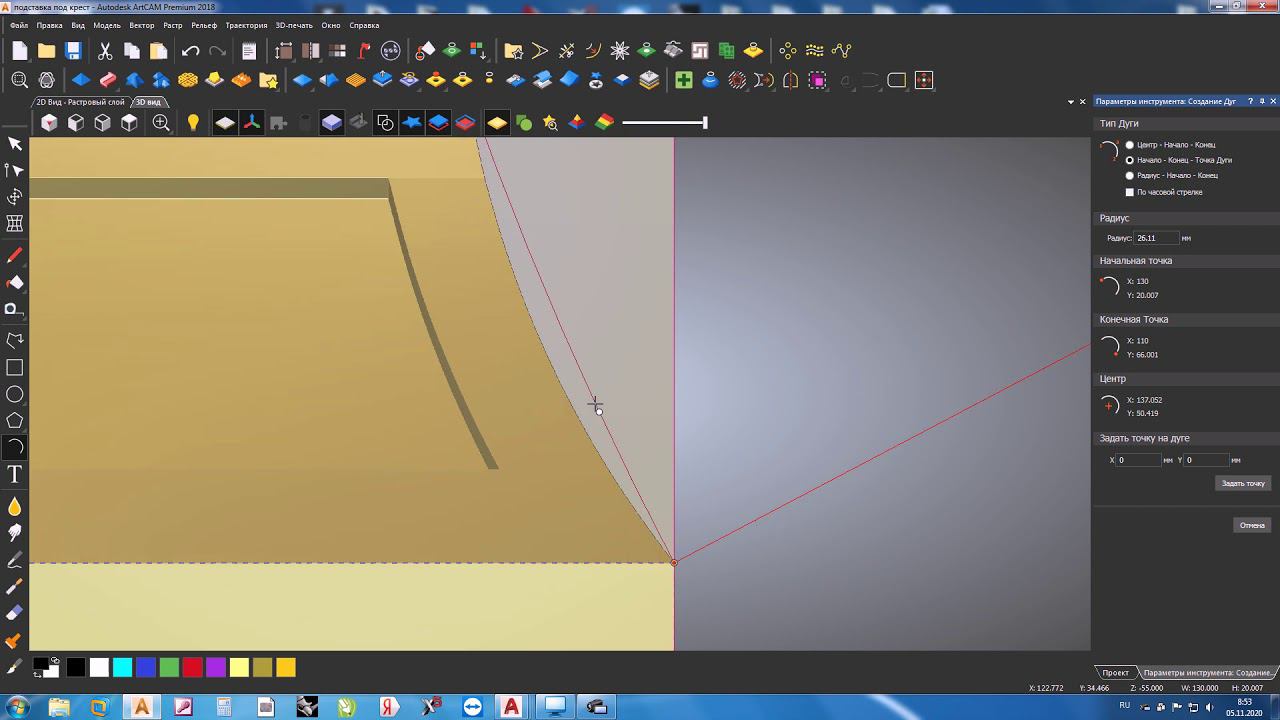Image resolution: width=1280 pixels, height=720 pixels.
Task: Save the model with the floppy disk icon
Action: coord(73,51)
